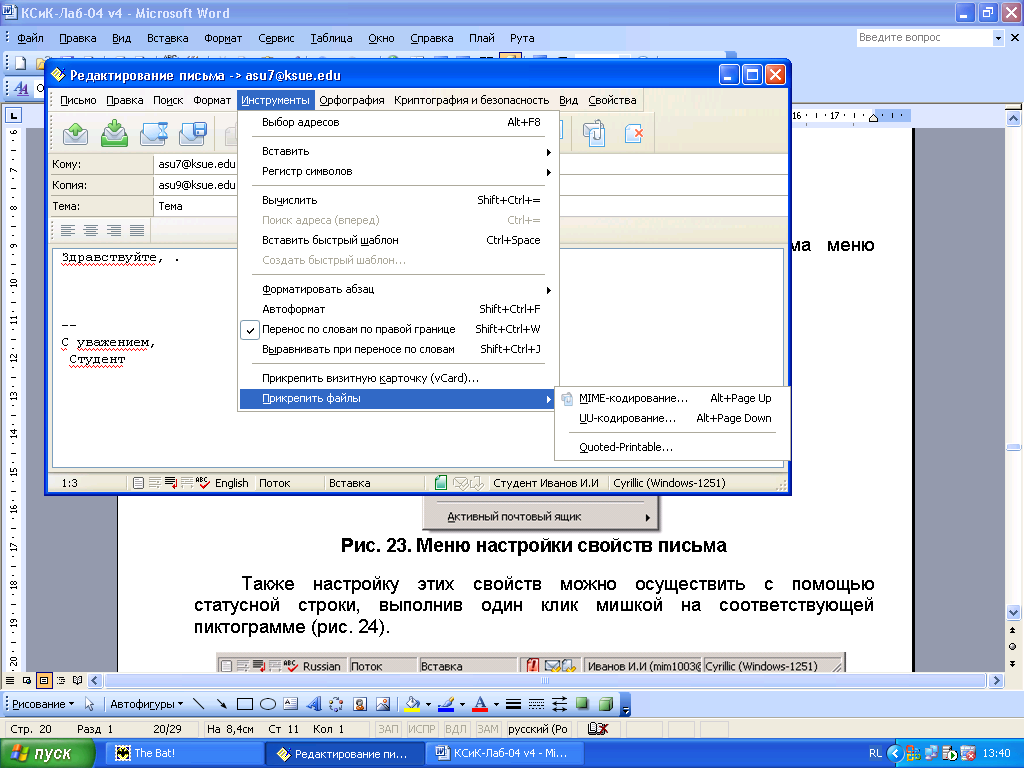Select Выбор адресов menu item
1024x768 pixels.
[398, 122]
